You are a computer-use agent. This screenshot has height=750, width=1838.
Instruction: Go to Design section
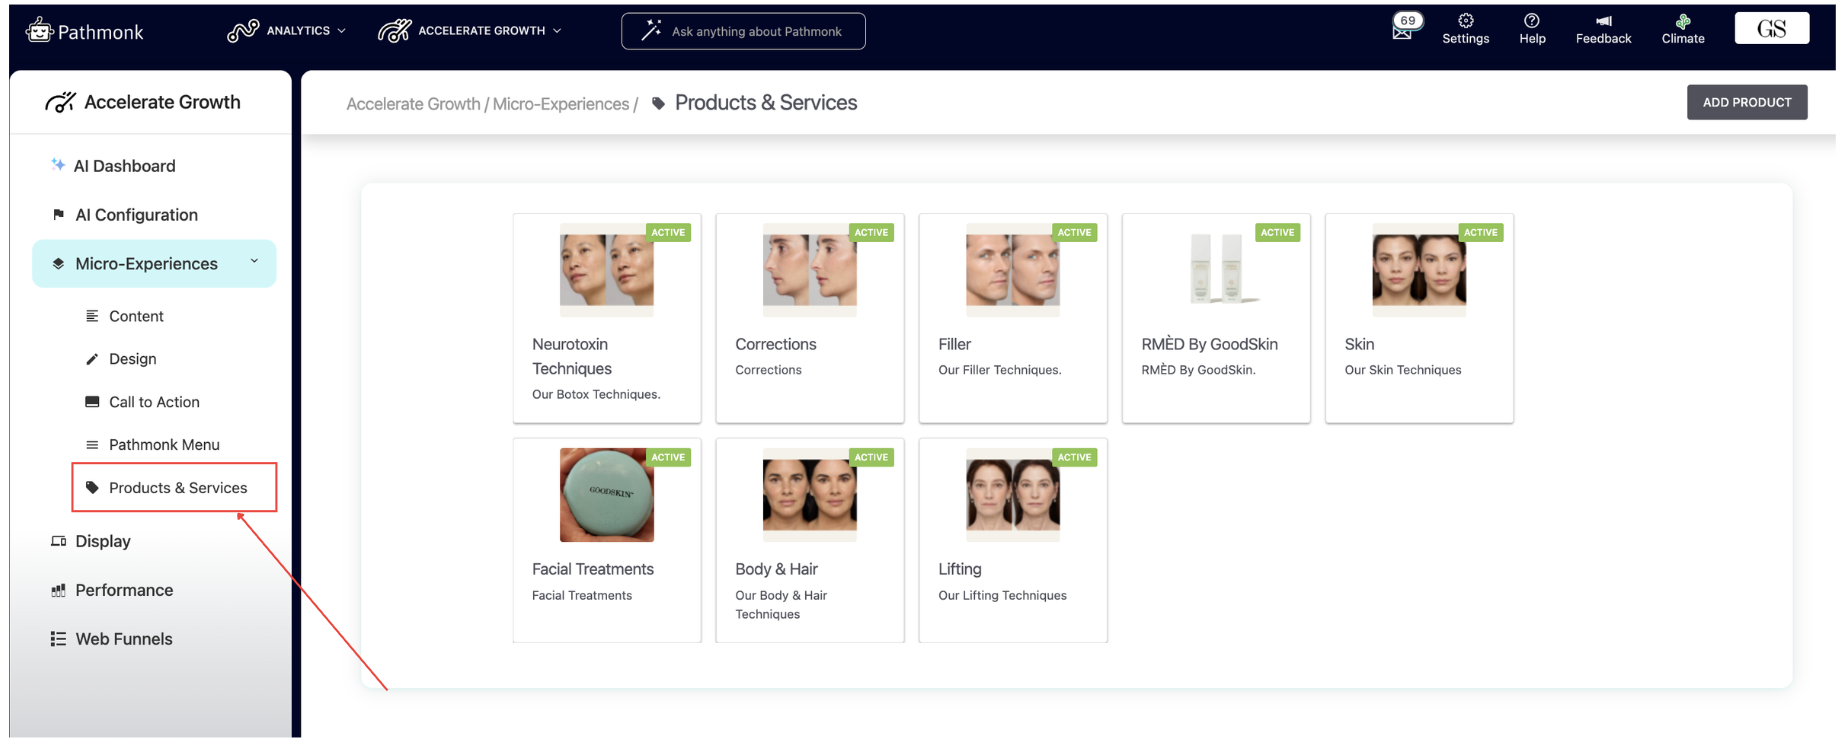(132, 359)
